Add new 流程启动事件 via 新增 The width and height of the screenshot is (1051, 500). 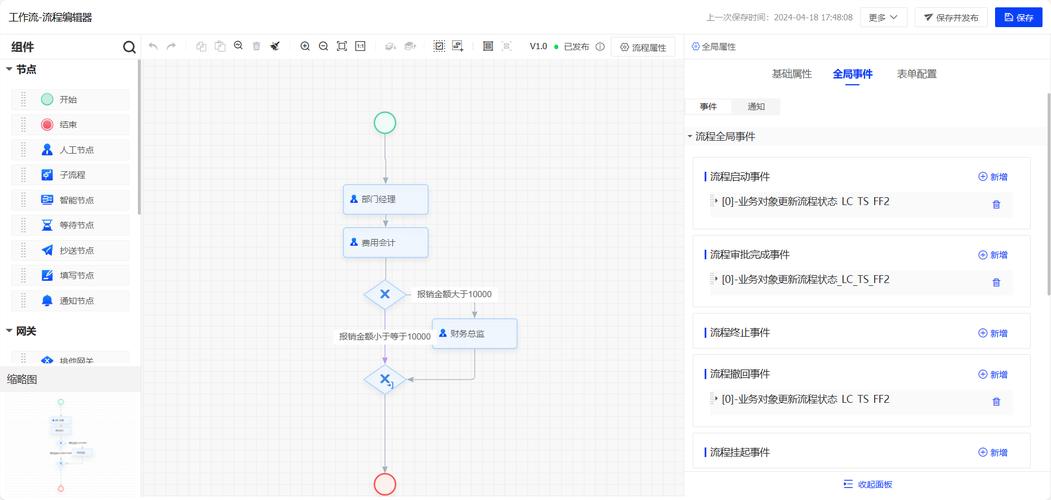[993, 177]
